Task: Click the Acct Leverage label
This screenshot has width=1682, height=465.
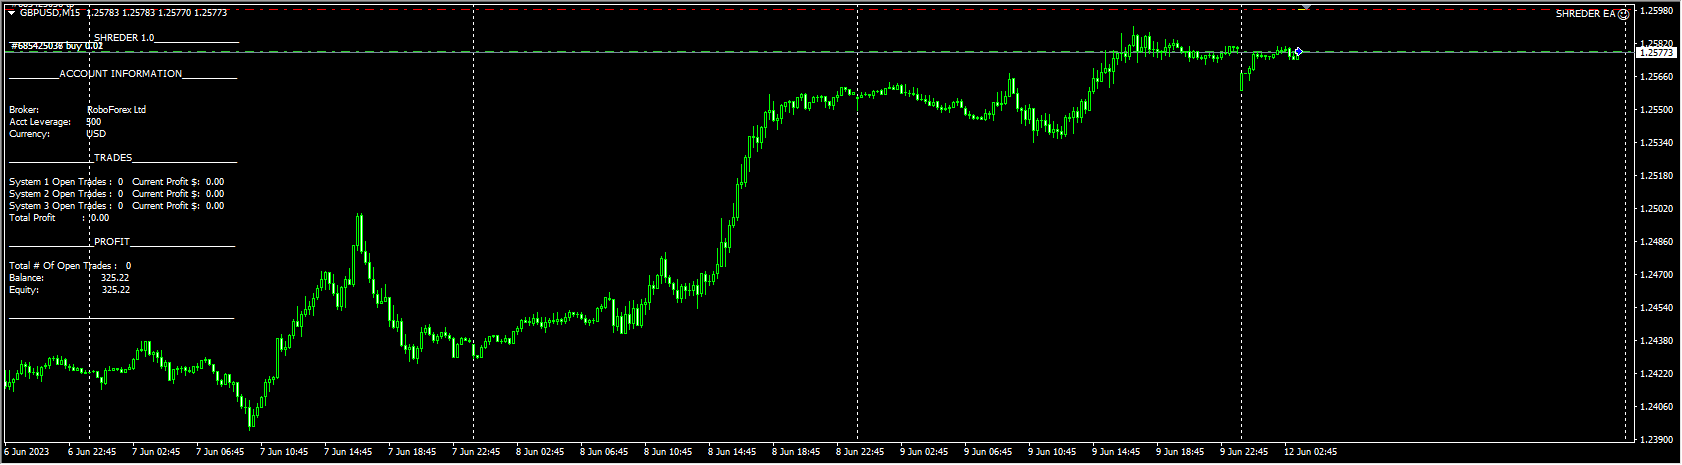Action: pos(40,122)
